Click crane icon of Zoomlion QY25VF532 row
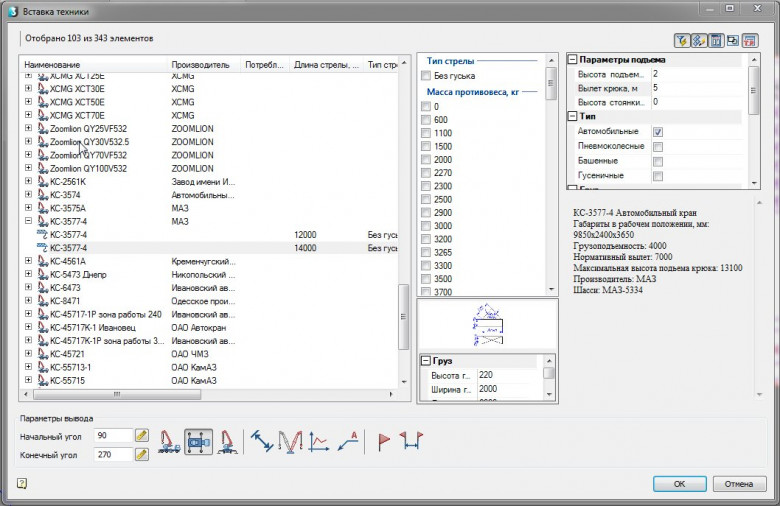Screen dimensions: 780x506 [43, 128]
